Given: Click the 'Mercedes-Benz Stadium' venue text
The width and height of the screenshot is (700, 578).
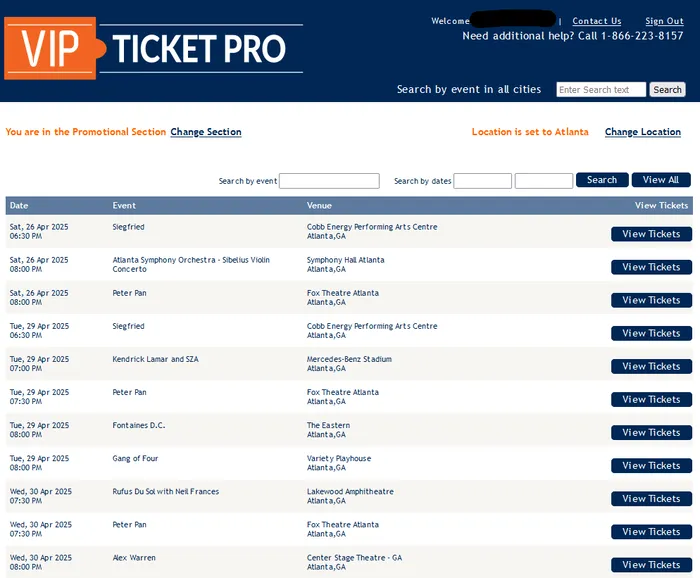Looking at the screenshot, I should 349,359.
